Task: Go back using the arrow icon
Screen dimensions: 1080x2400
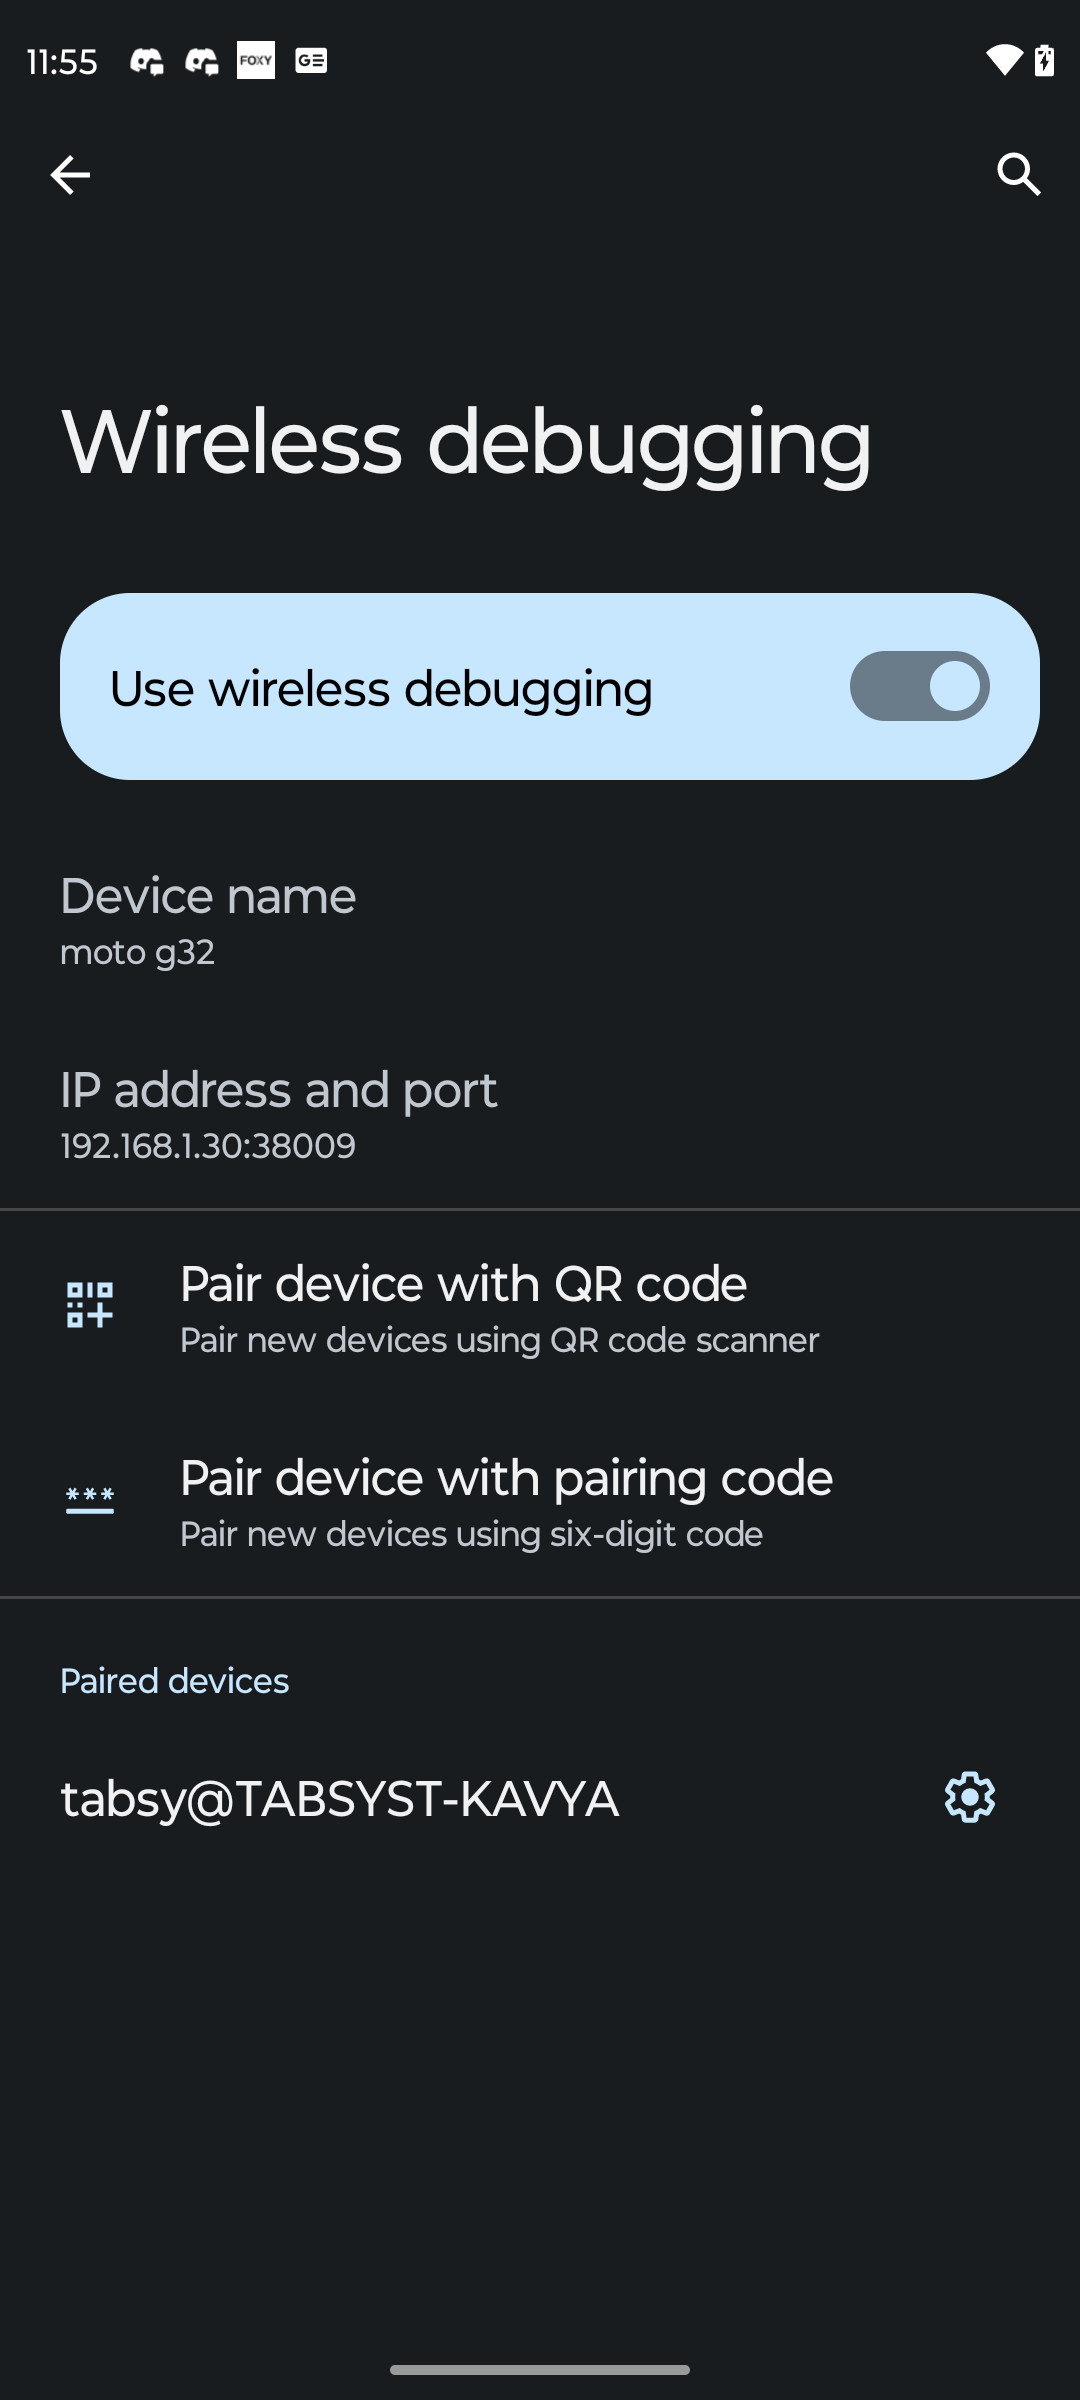Action: click(x=70, y=175)
